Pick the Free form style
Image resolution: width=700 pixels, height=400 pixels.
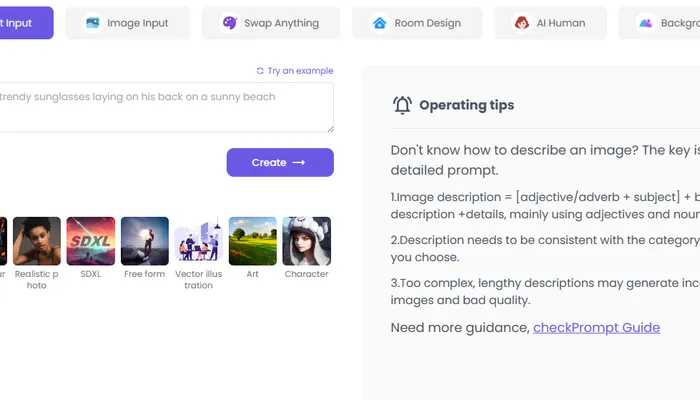(x=145, y=241)
